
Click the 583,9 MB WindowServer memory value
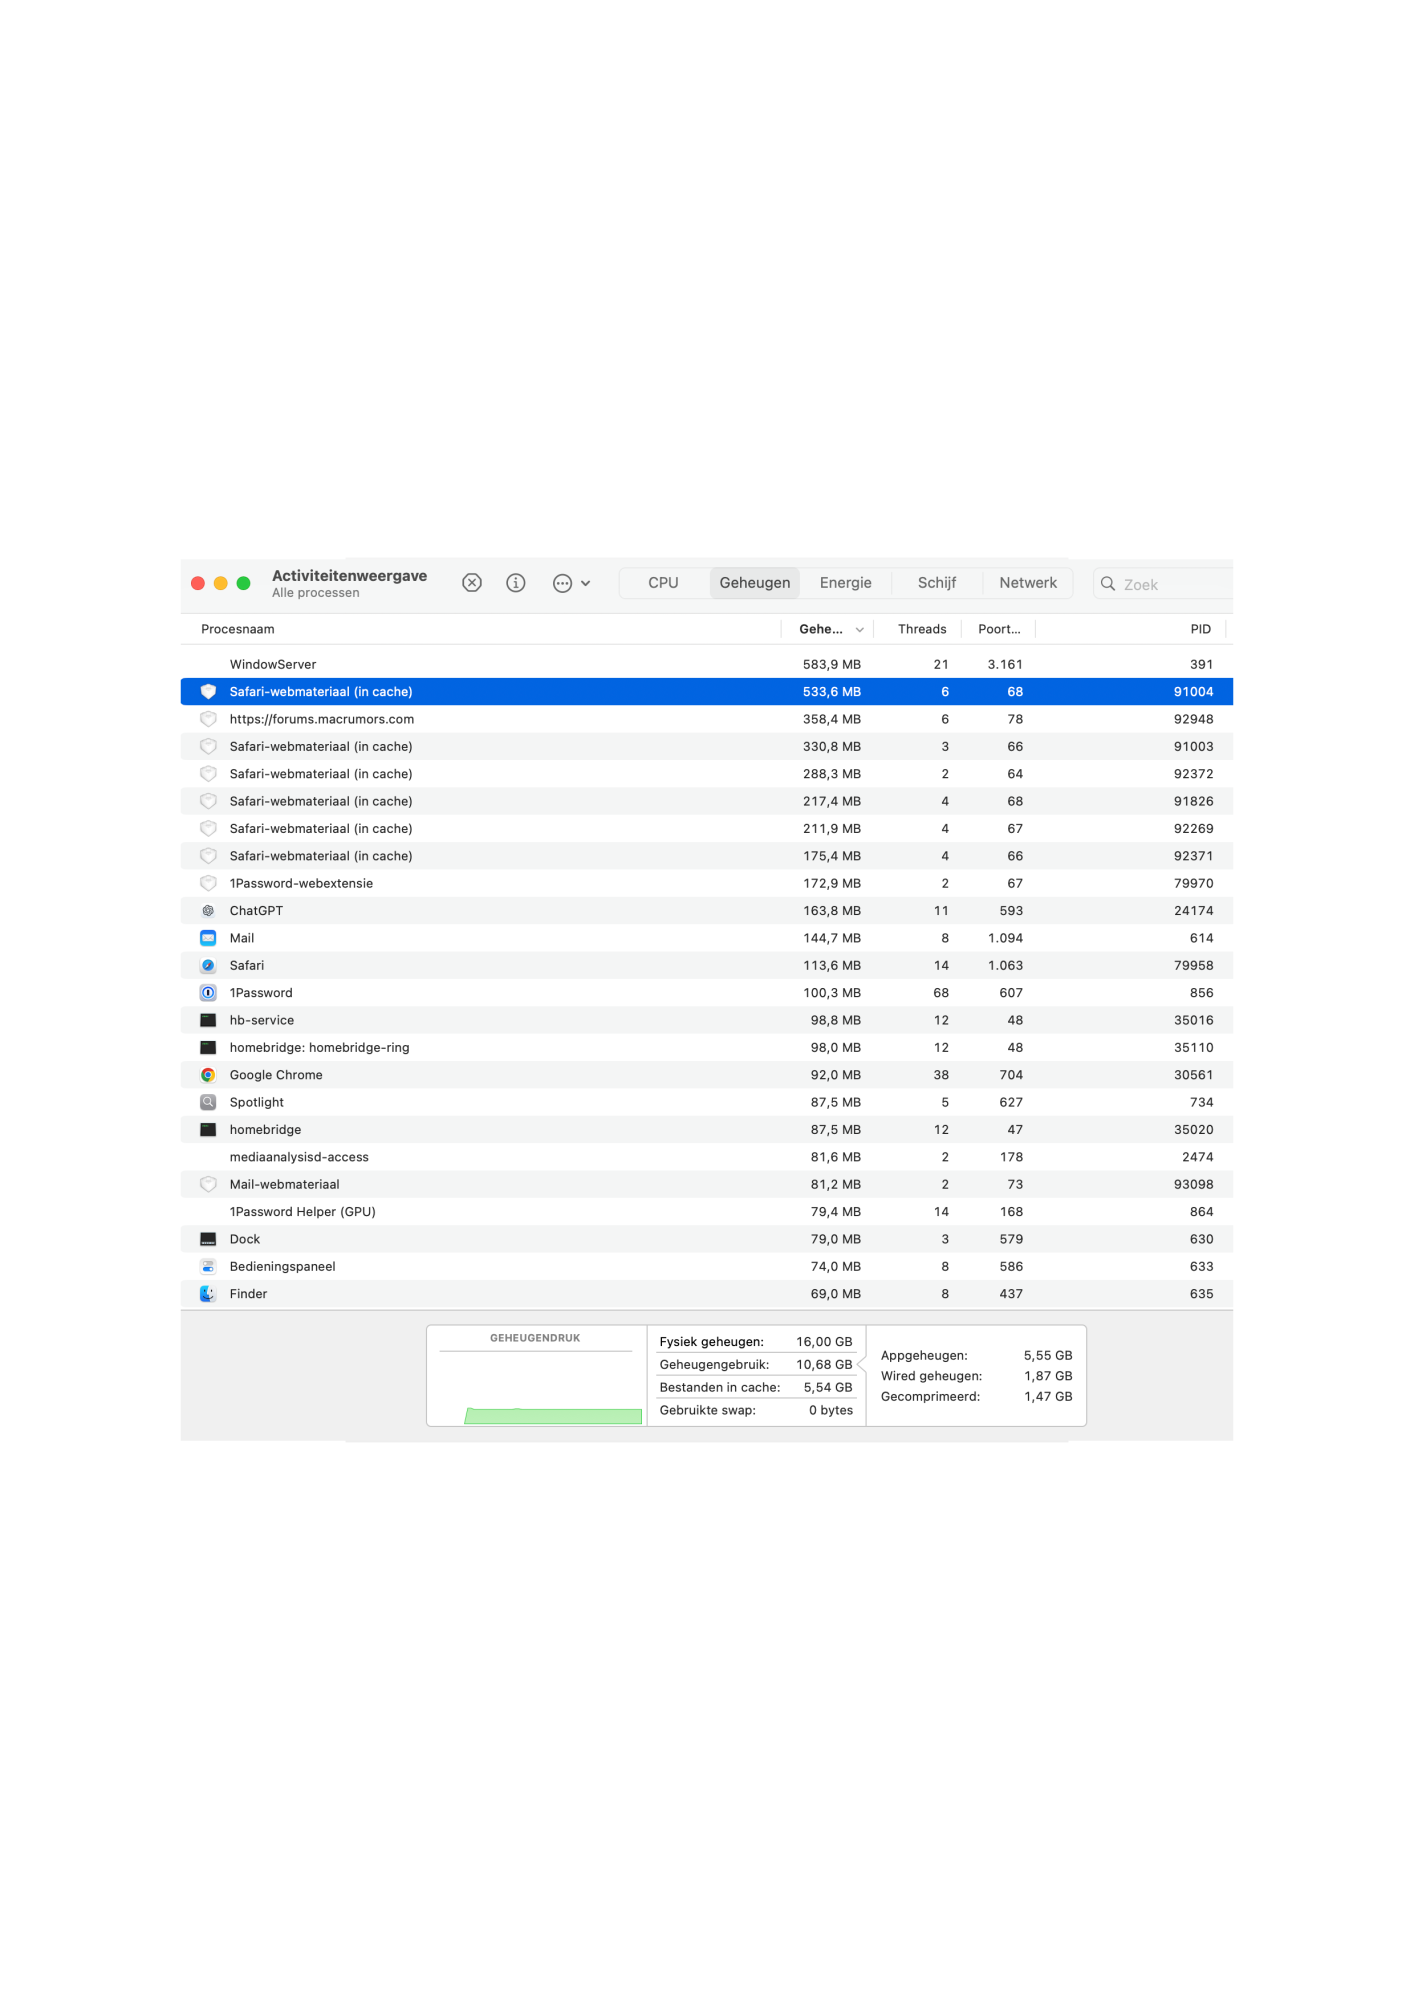pyautogui.click(x=831, y=664)
